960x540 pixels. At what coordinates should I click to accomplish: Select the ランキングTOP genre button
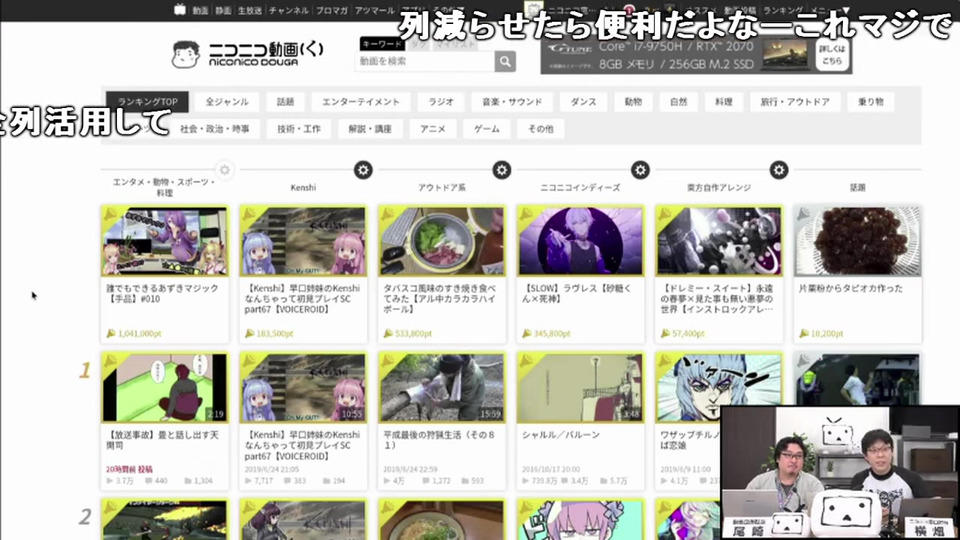(148, 102)
